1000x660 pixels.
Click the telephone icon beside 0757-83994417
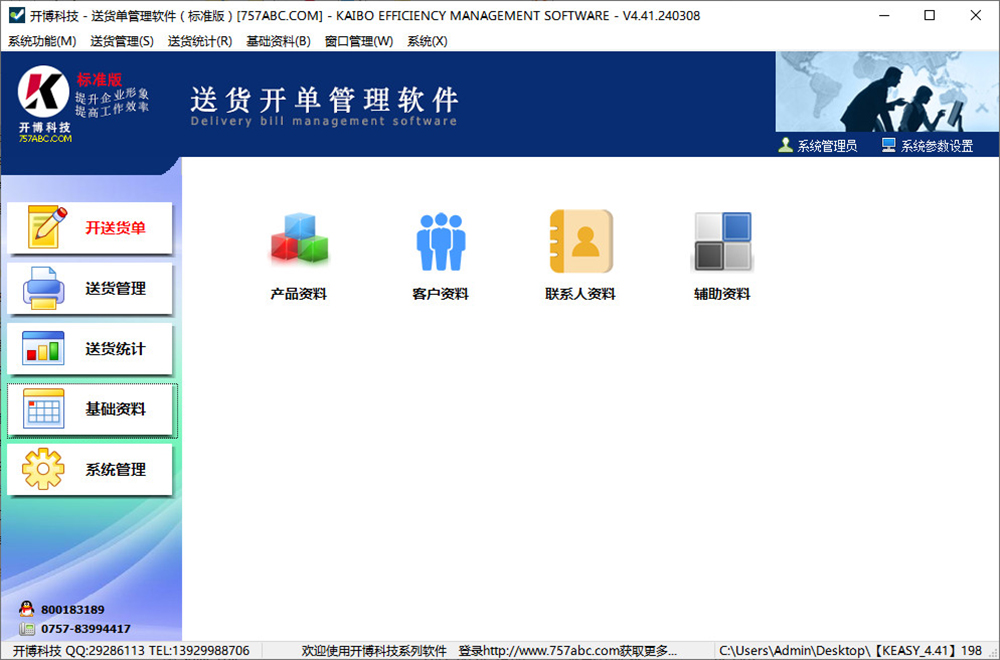[x=27, y=629]
